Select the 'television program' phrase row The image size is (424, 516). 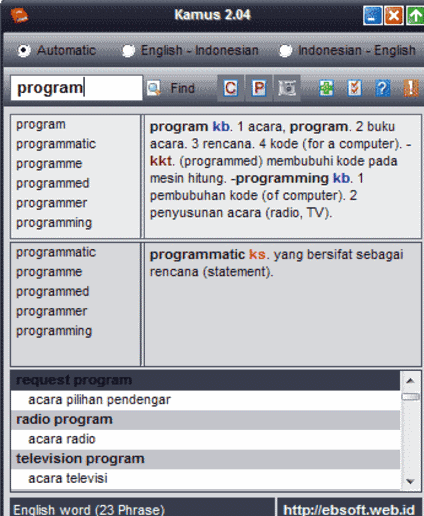click(x=205, y=459)
